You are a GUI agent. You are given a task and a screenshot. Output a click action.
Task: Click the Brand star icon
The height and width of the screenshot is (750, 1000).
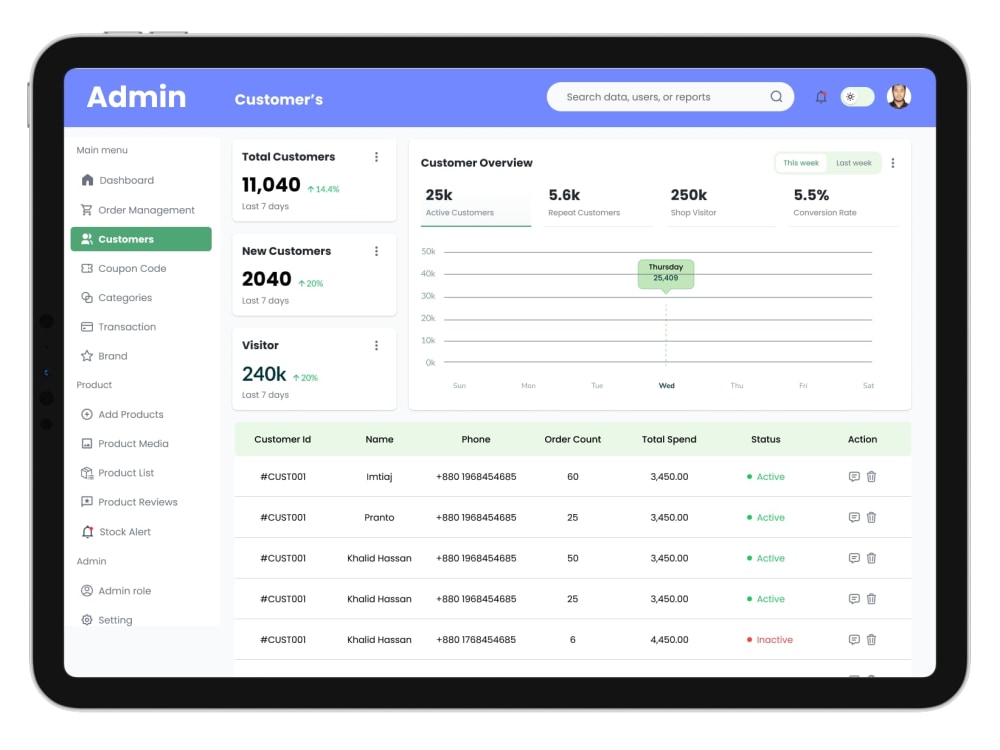pos(87,356)
